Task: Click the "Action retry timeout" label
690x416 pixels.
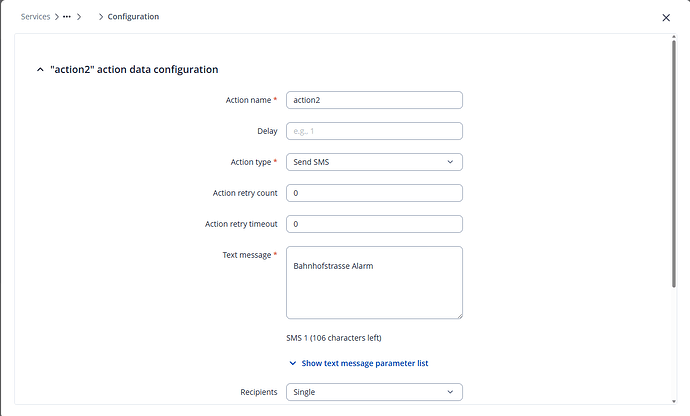Action: coord(241,224)
